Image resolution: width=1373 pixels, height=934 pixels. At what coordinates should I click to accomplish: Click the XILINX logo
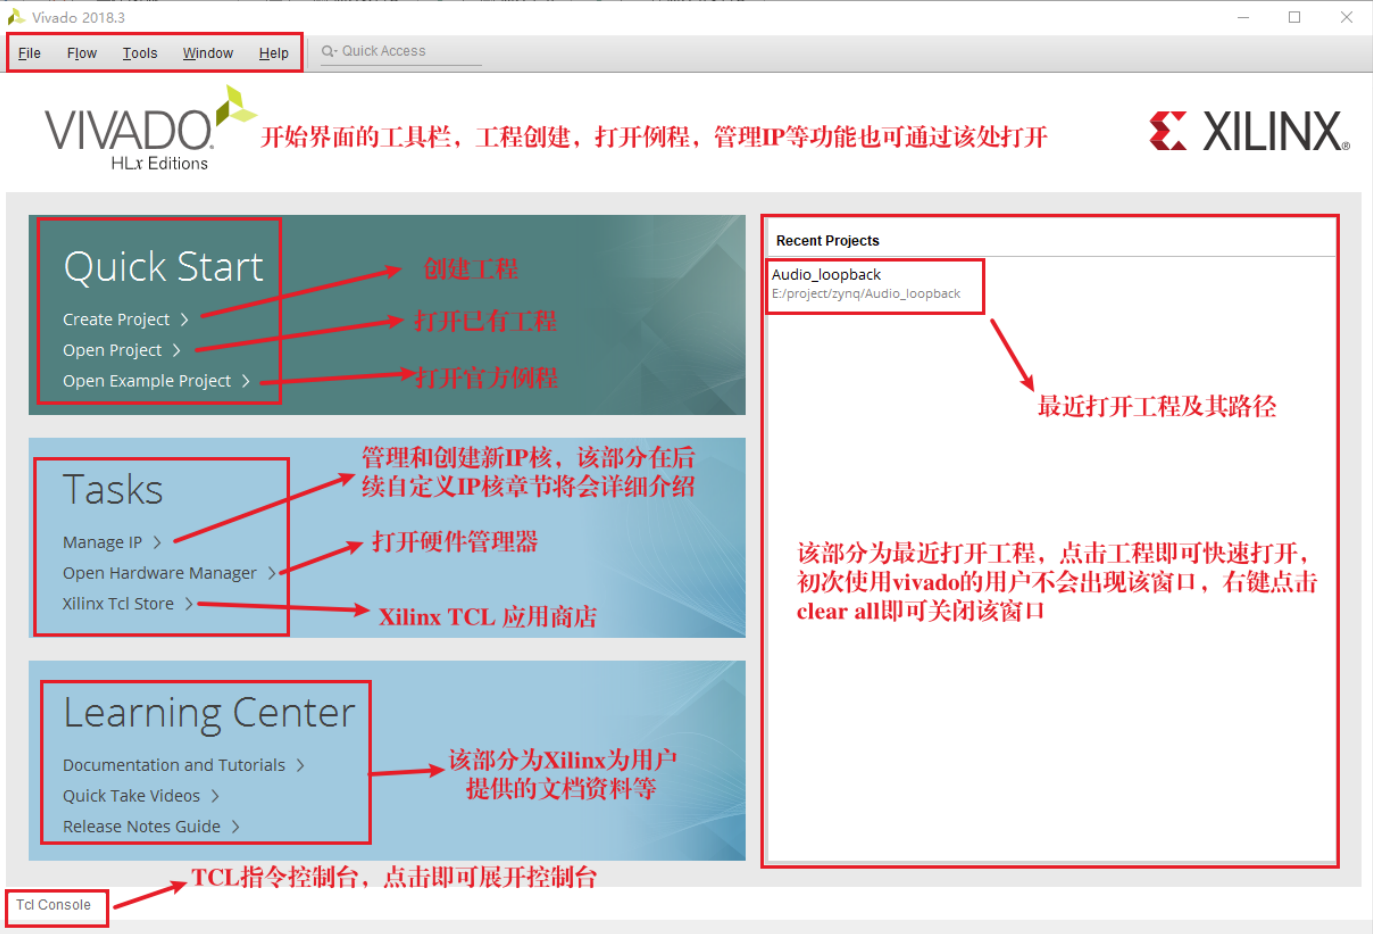[1249, 131]
